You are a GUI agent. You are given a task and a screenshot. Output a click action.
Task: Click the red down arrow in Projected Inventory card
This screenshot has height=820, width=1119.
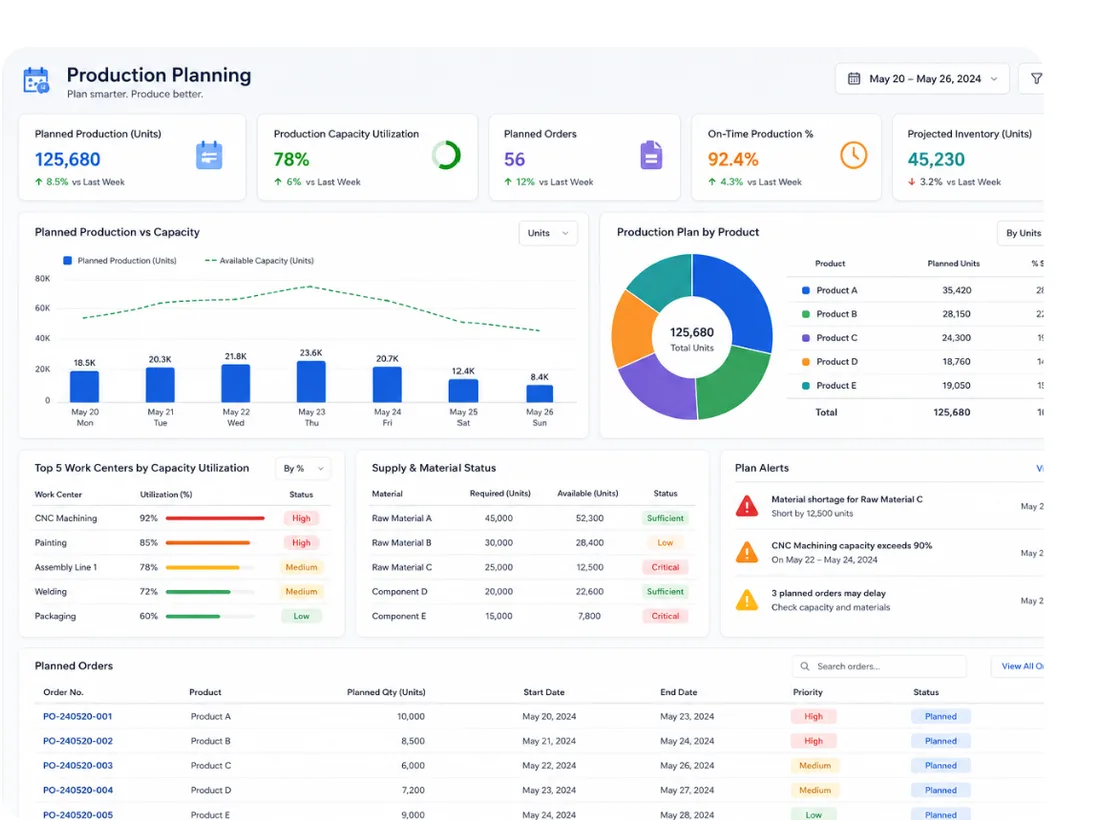pyautogui.click(x=911, y=182)
